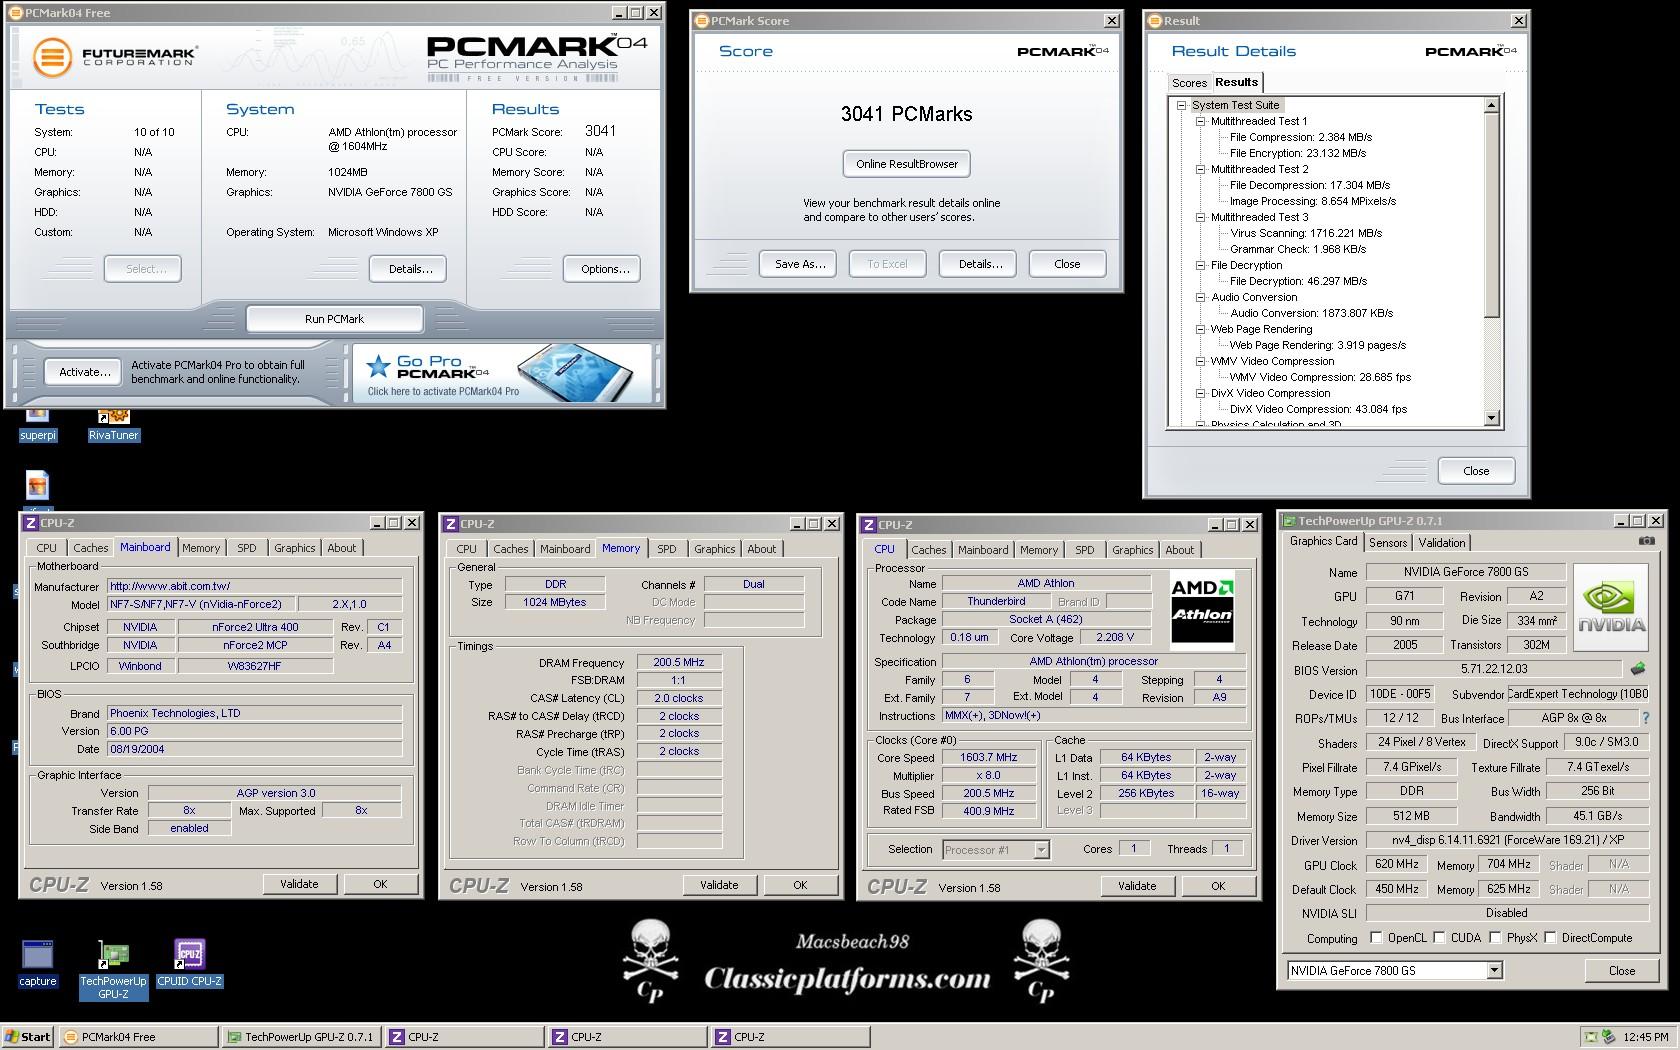Open the NVIDIA GeForce 7800 GS card dropdown
The image size is (1680, 1050).
point(1494,971)
